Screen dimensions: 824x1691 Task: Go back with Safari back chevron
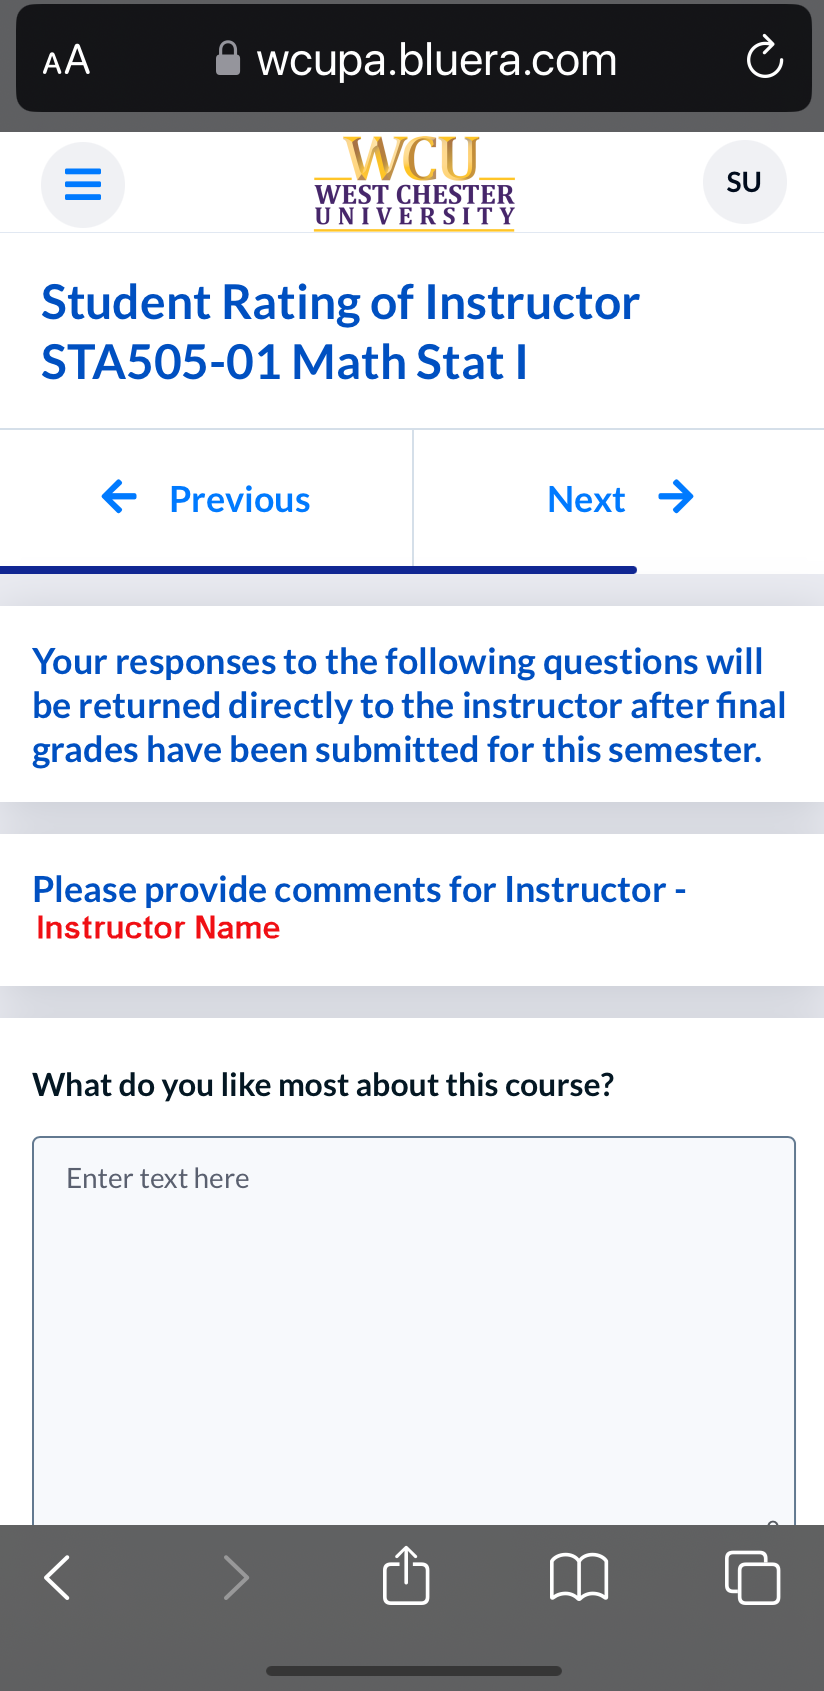tap(58, 1578)
